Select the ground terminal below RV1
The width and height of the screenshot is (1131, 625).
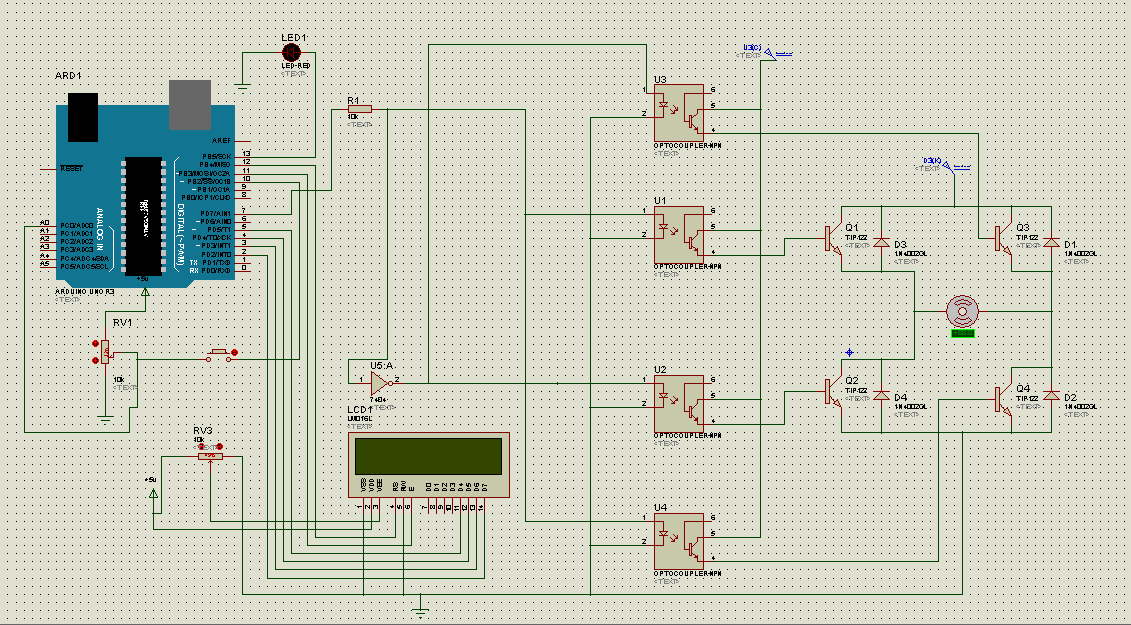pyautogui.click(x=105, y=419)
